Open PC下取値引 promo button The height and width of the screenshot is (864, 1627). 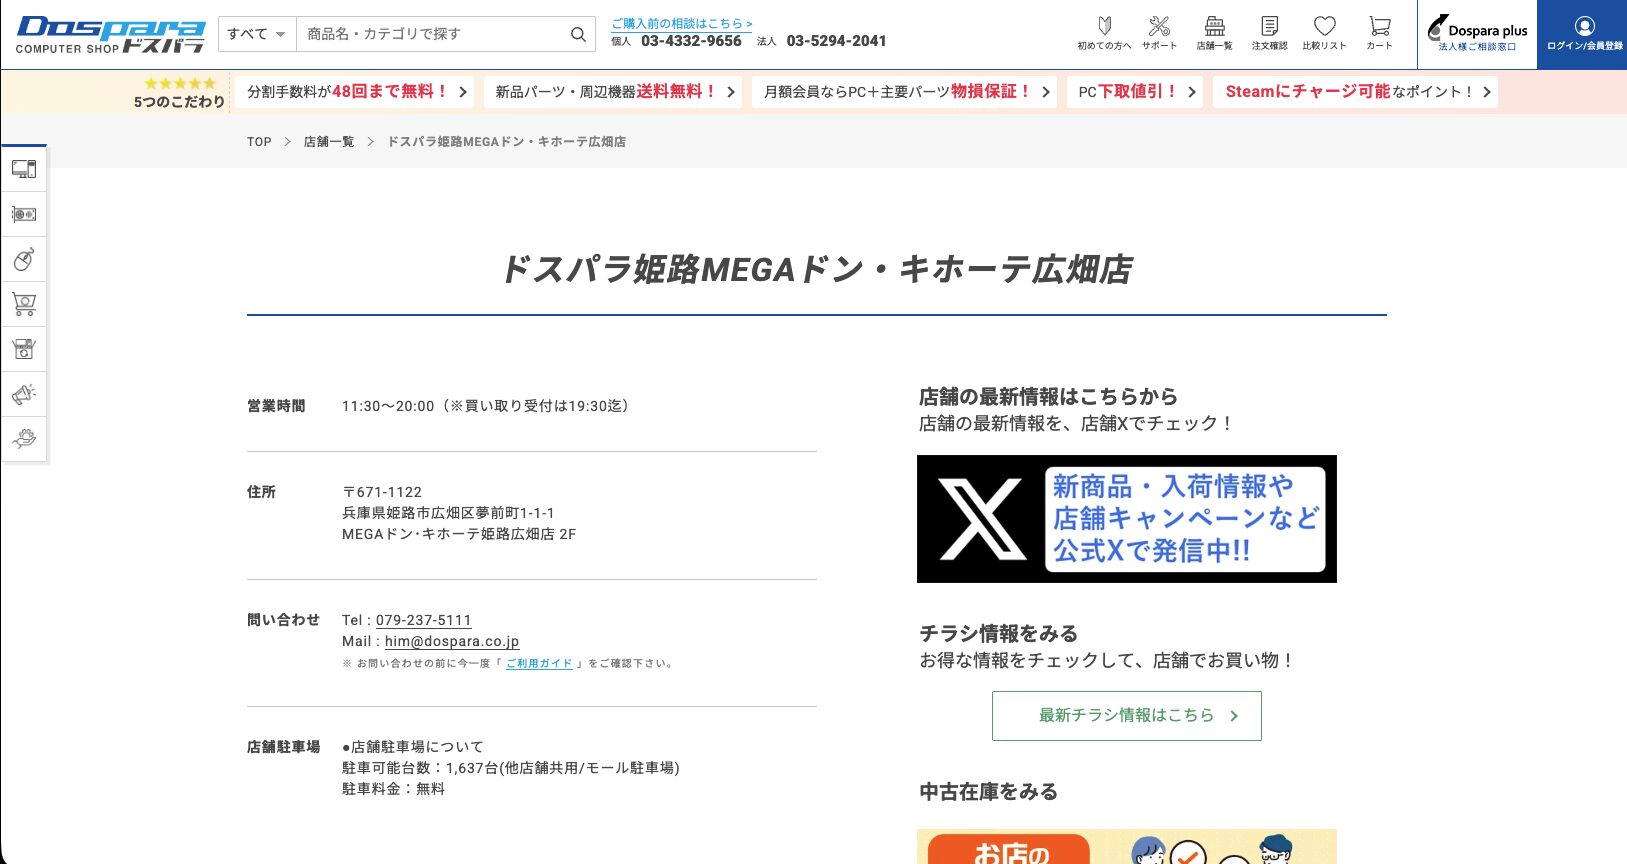click(x=1135, y=91)
